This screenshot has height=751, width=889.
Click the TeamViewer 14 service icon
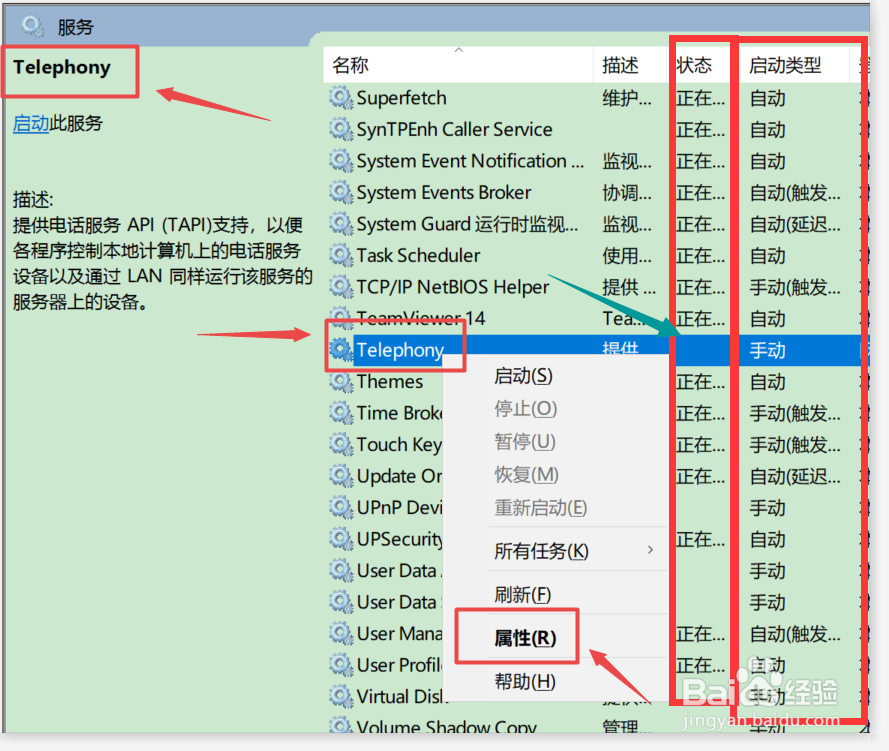pos(340,318)
